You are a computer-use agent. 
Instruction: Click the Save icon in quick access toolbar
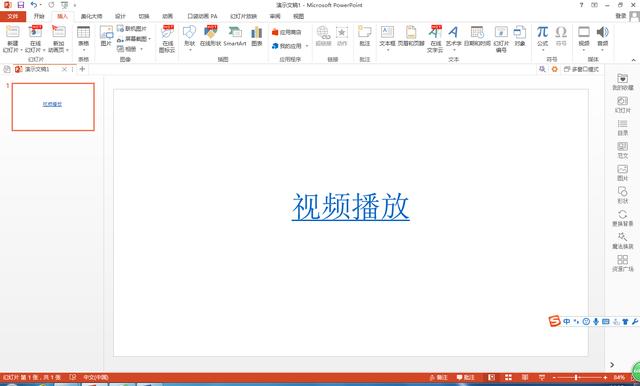(x=21, y=5)
